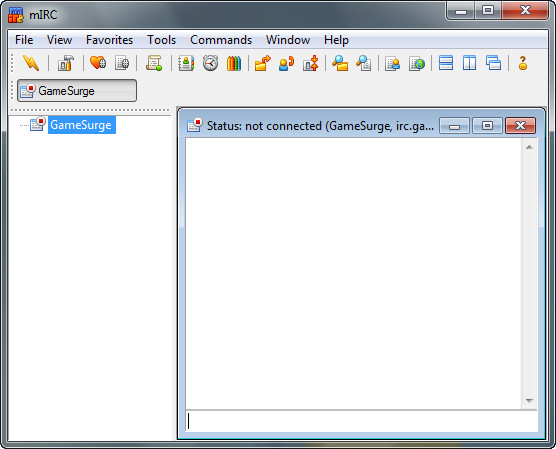Image resolution: width=556 pixels, height=449 pixels.
Task: Minimize the Status window
Action: tap(454, 126)
